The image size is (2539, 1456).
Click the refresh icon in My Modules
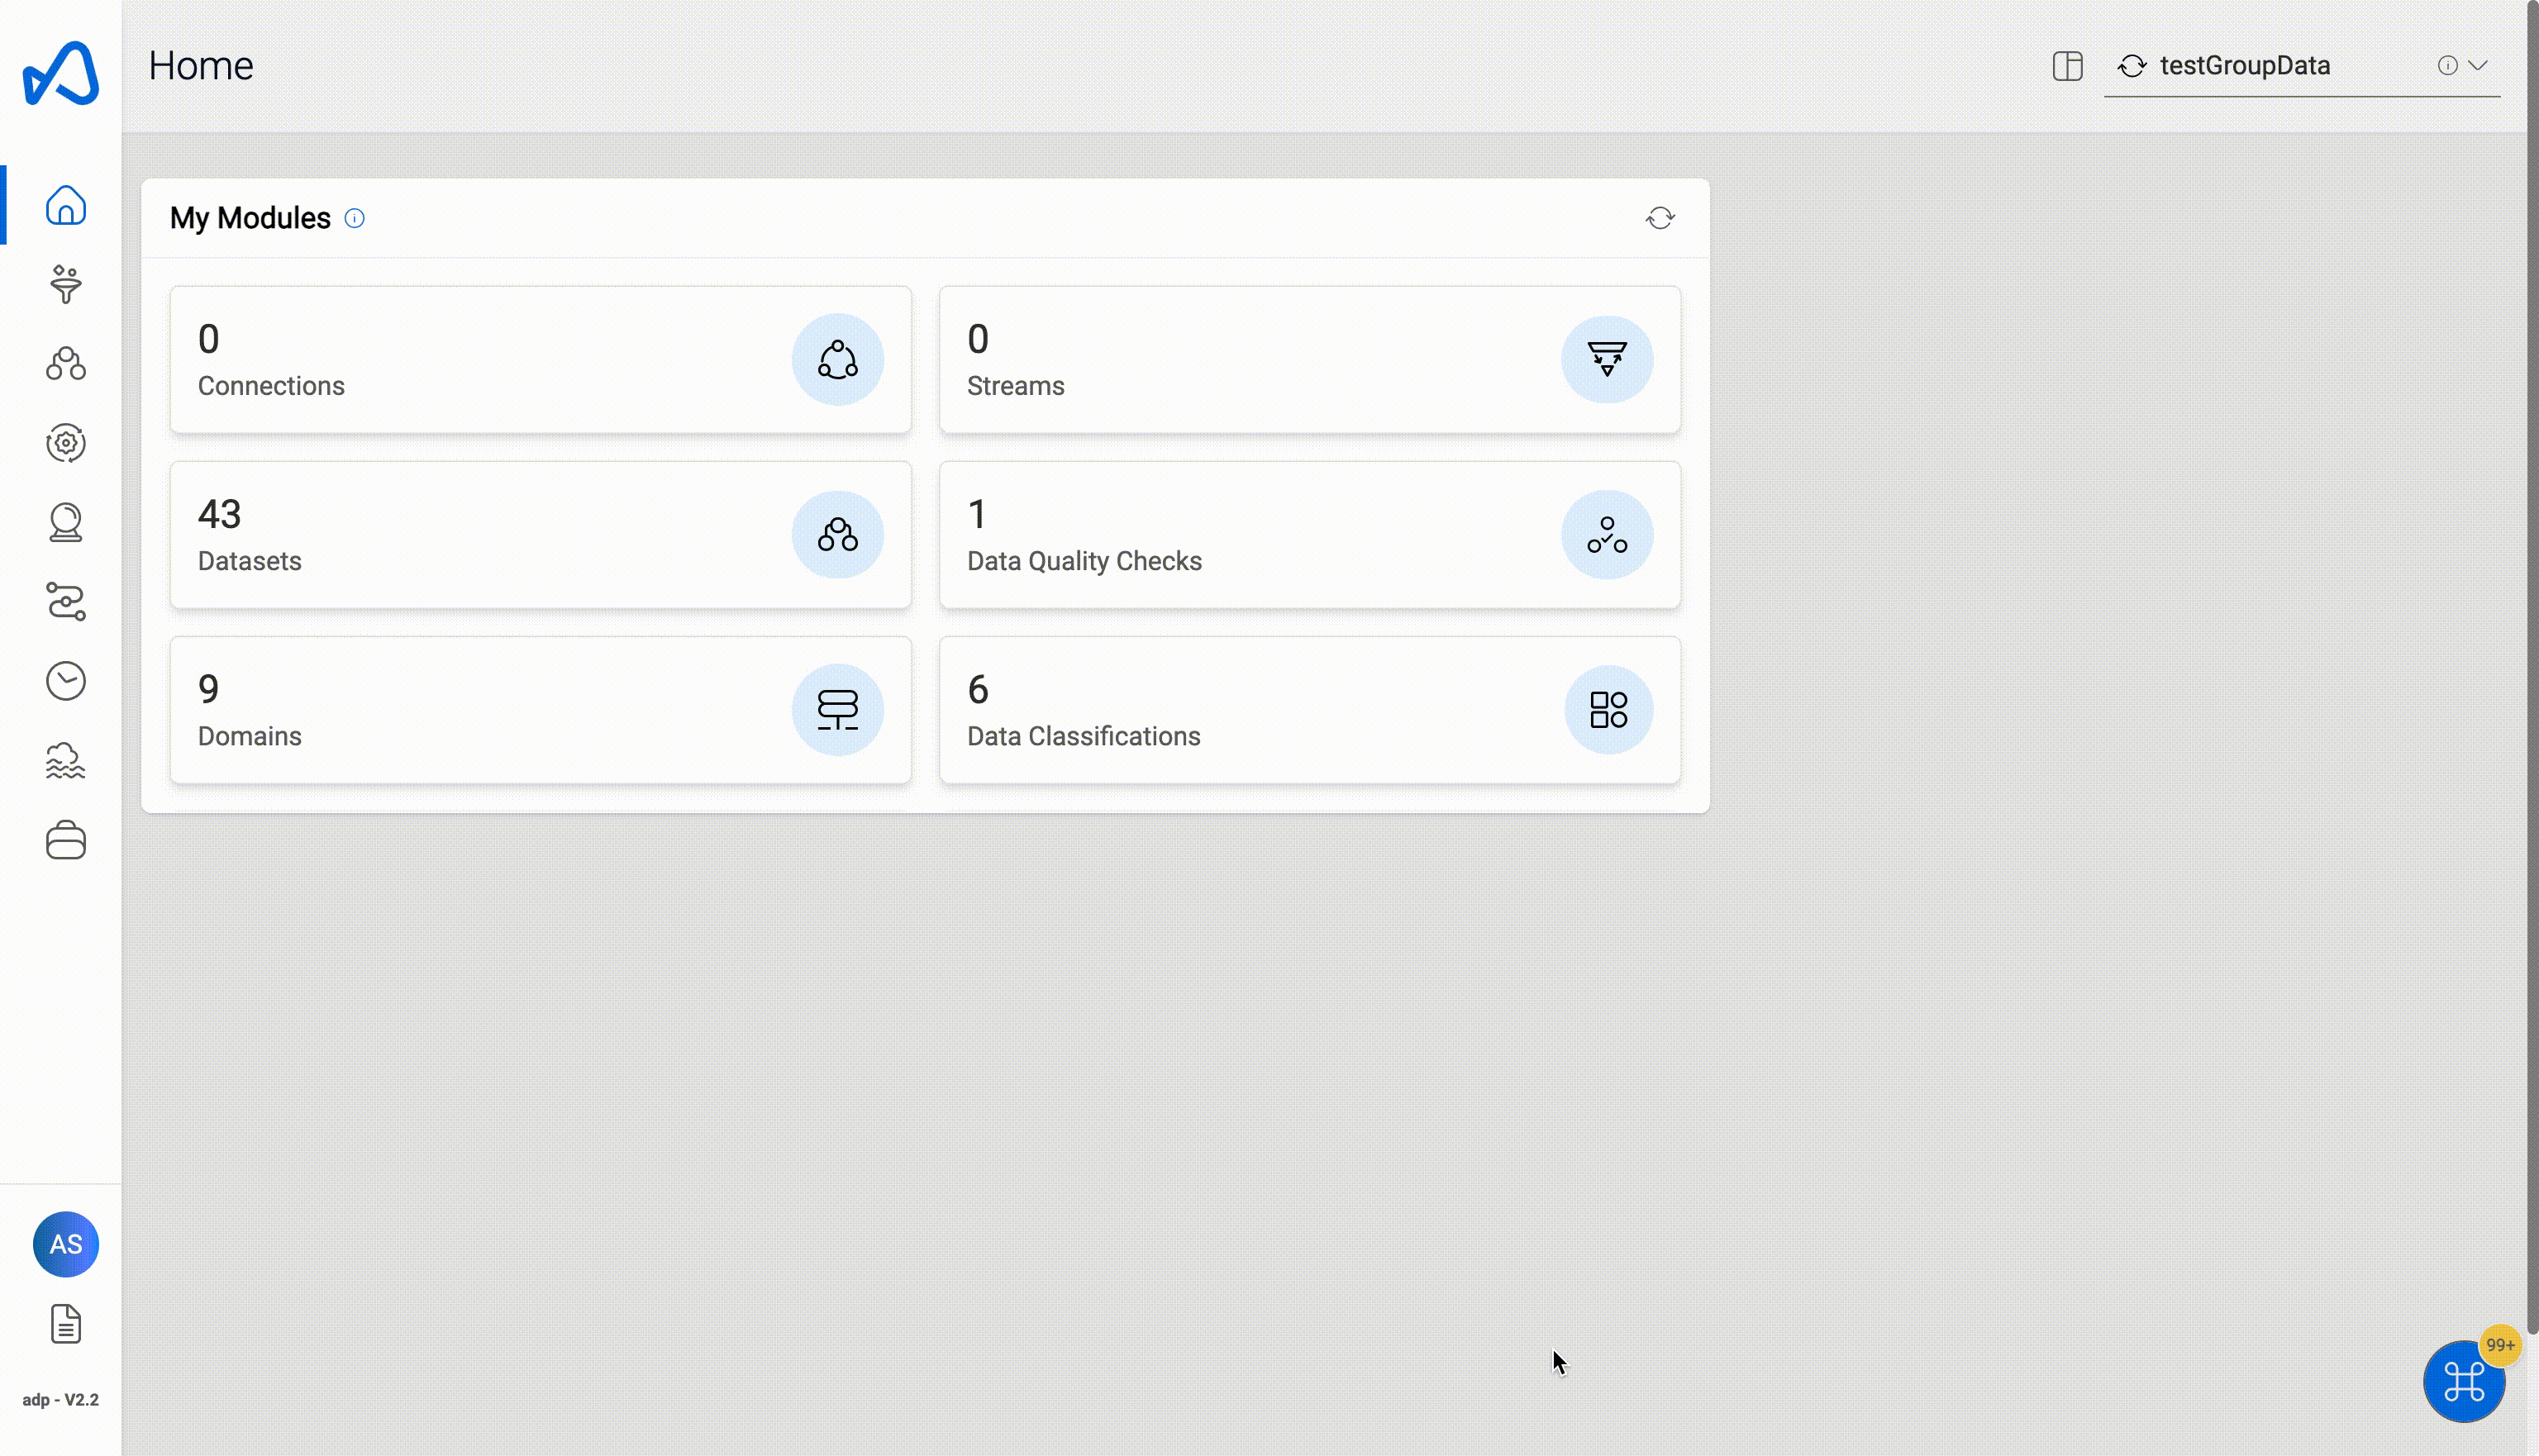coord(1660,218)
